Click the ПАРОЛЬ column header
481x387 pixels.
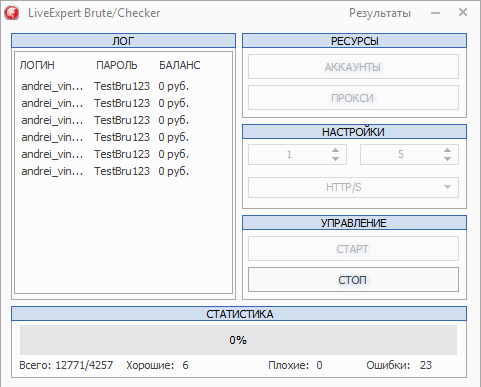click(x=117, y=65)
